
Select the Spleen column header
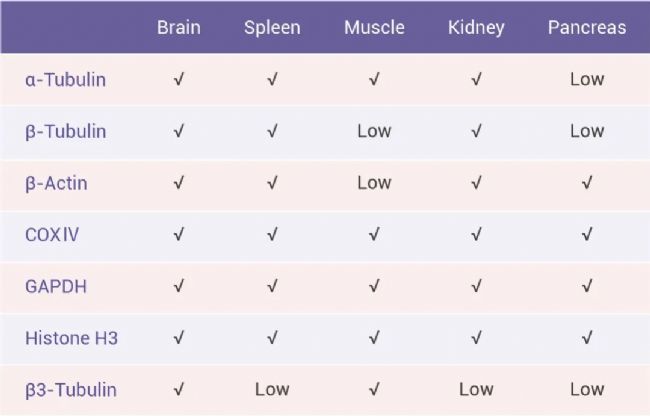pos(272,27)
